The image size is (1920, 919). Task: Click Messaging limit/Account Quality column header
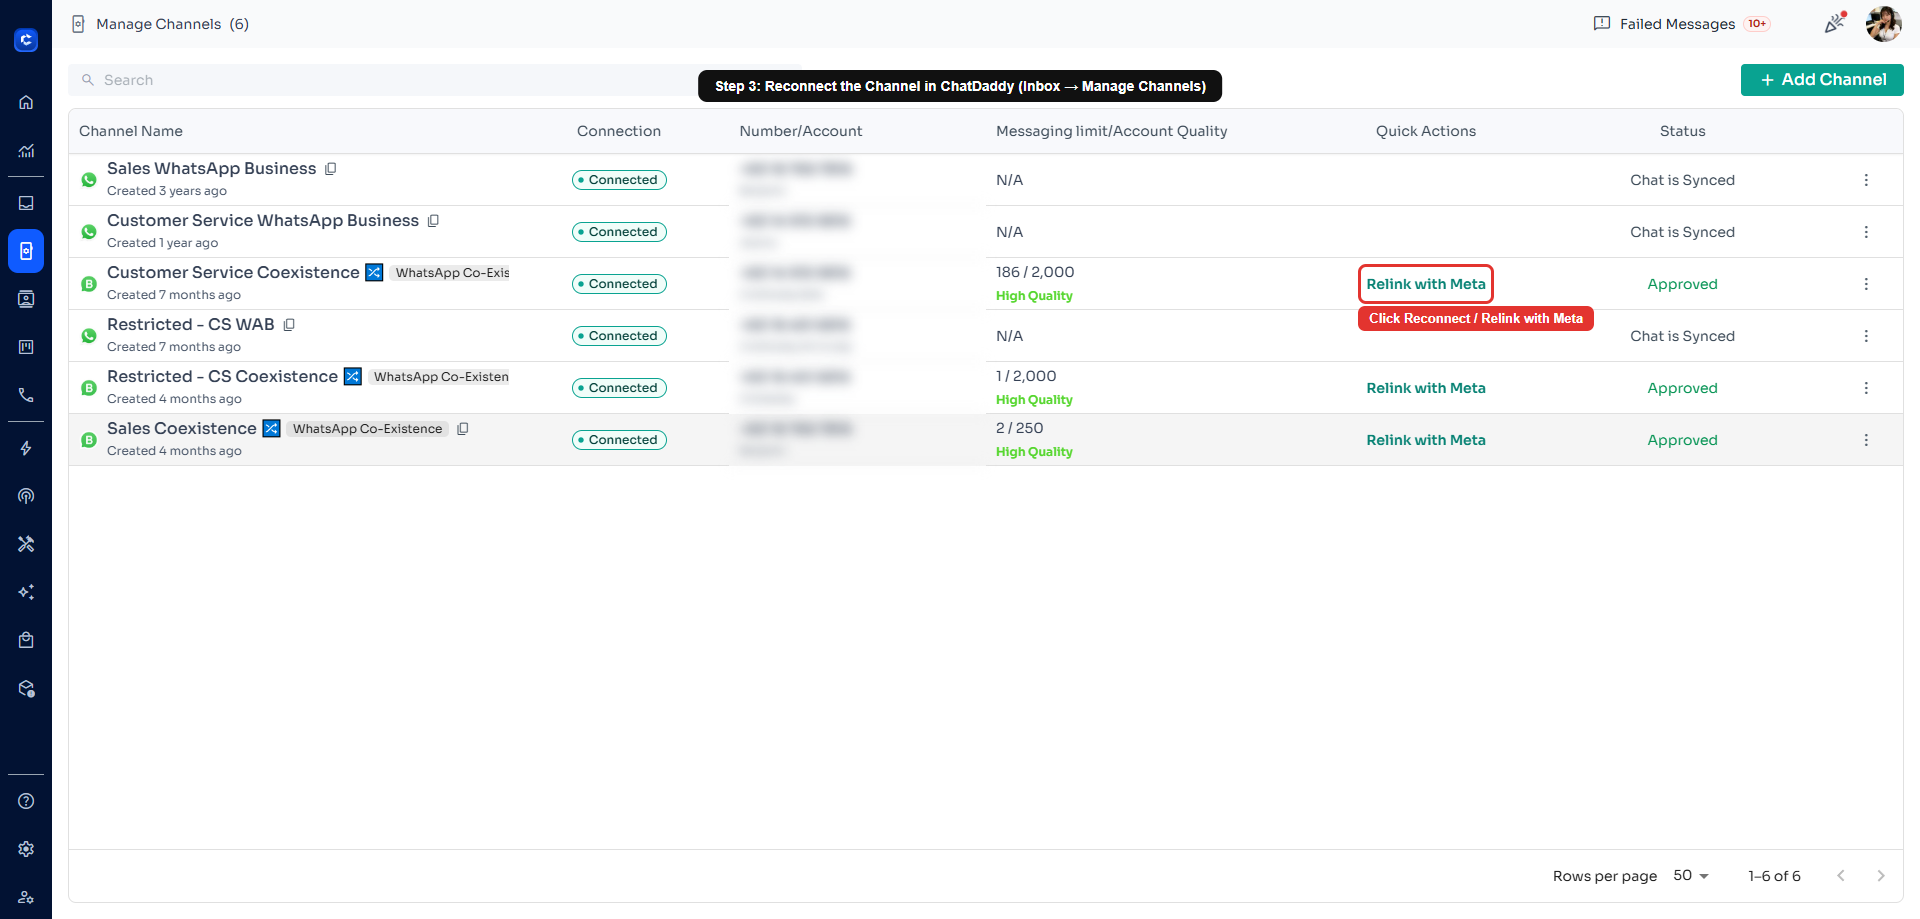pos(1112,131)
